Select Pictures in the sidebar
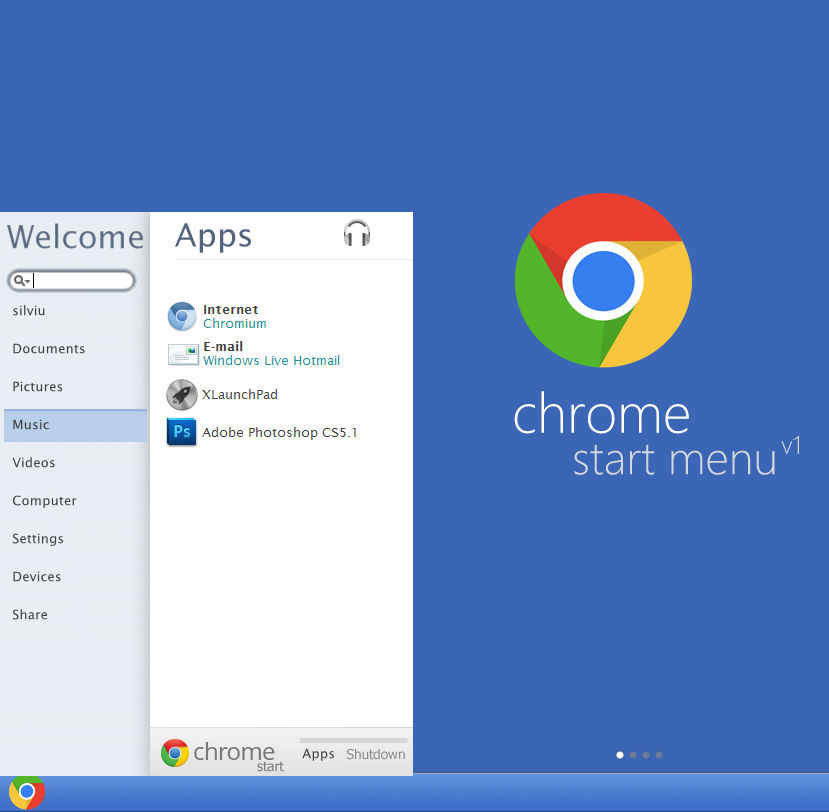Screen dimensions: 829x812 [x=37, y=386]
